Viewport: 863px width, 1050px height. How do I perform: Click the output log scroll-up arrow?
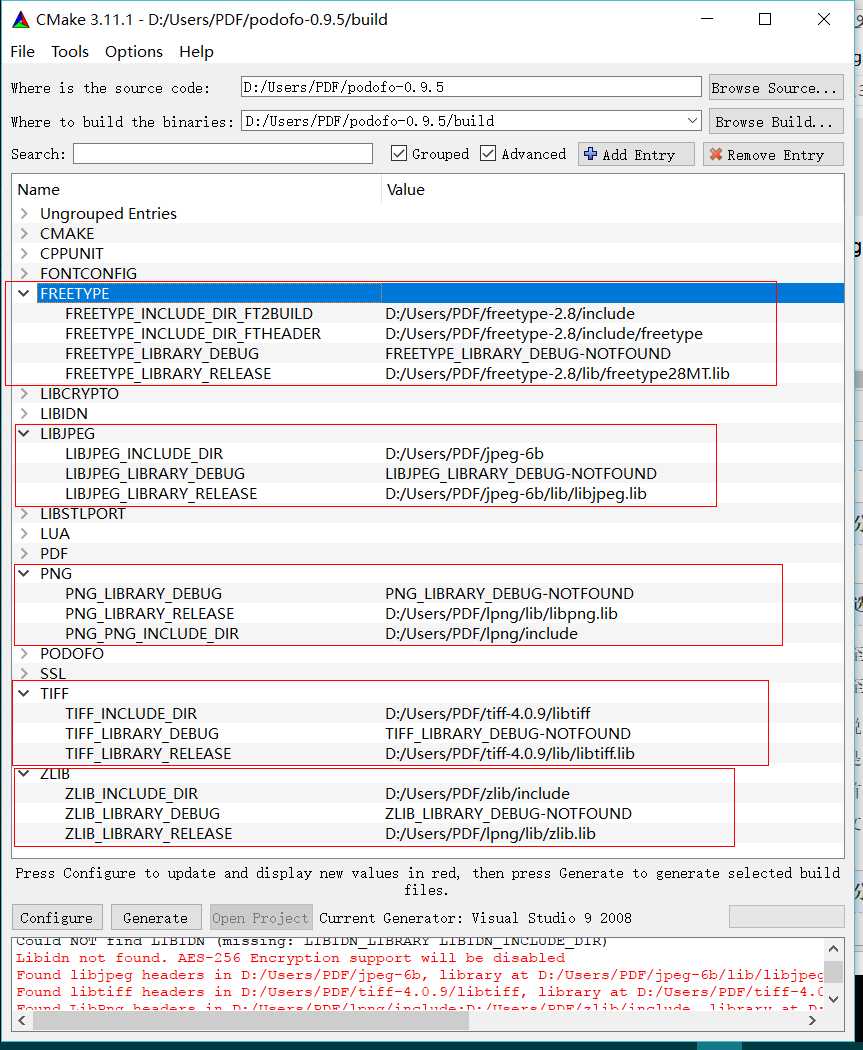[834, 948]
